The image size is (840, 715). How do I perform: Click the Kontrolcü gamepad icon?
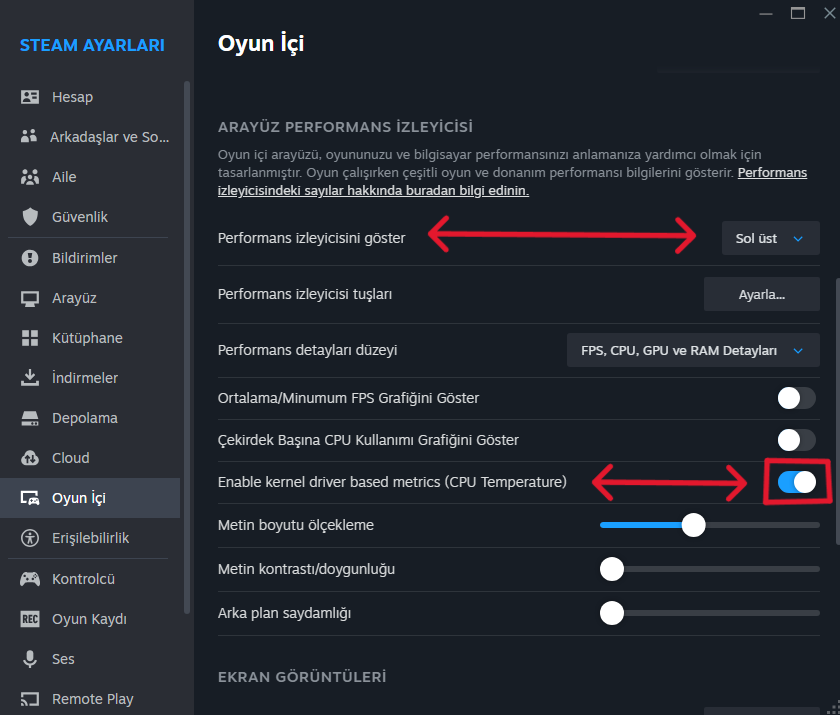[30, 579]
